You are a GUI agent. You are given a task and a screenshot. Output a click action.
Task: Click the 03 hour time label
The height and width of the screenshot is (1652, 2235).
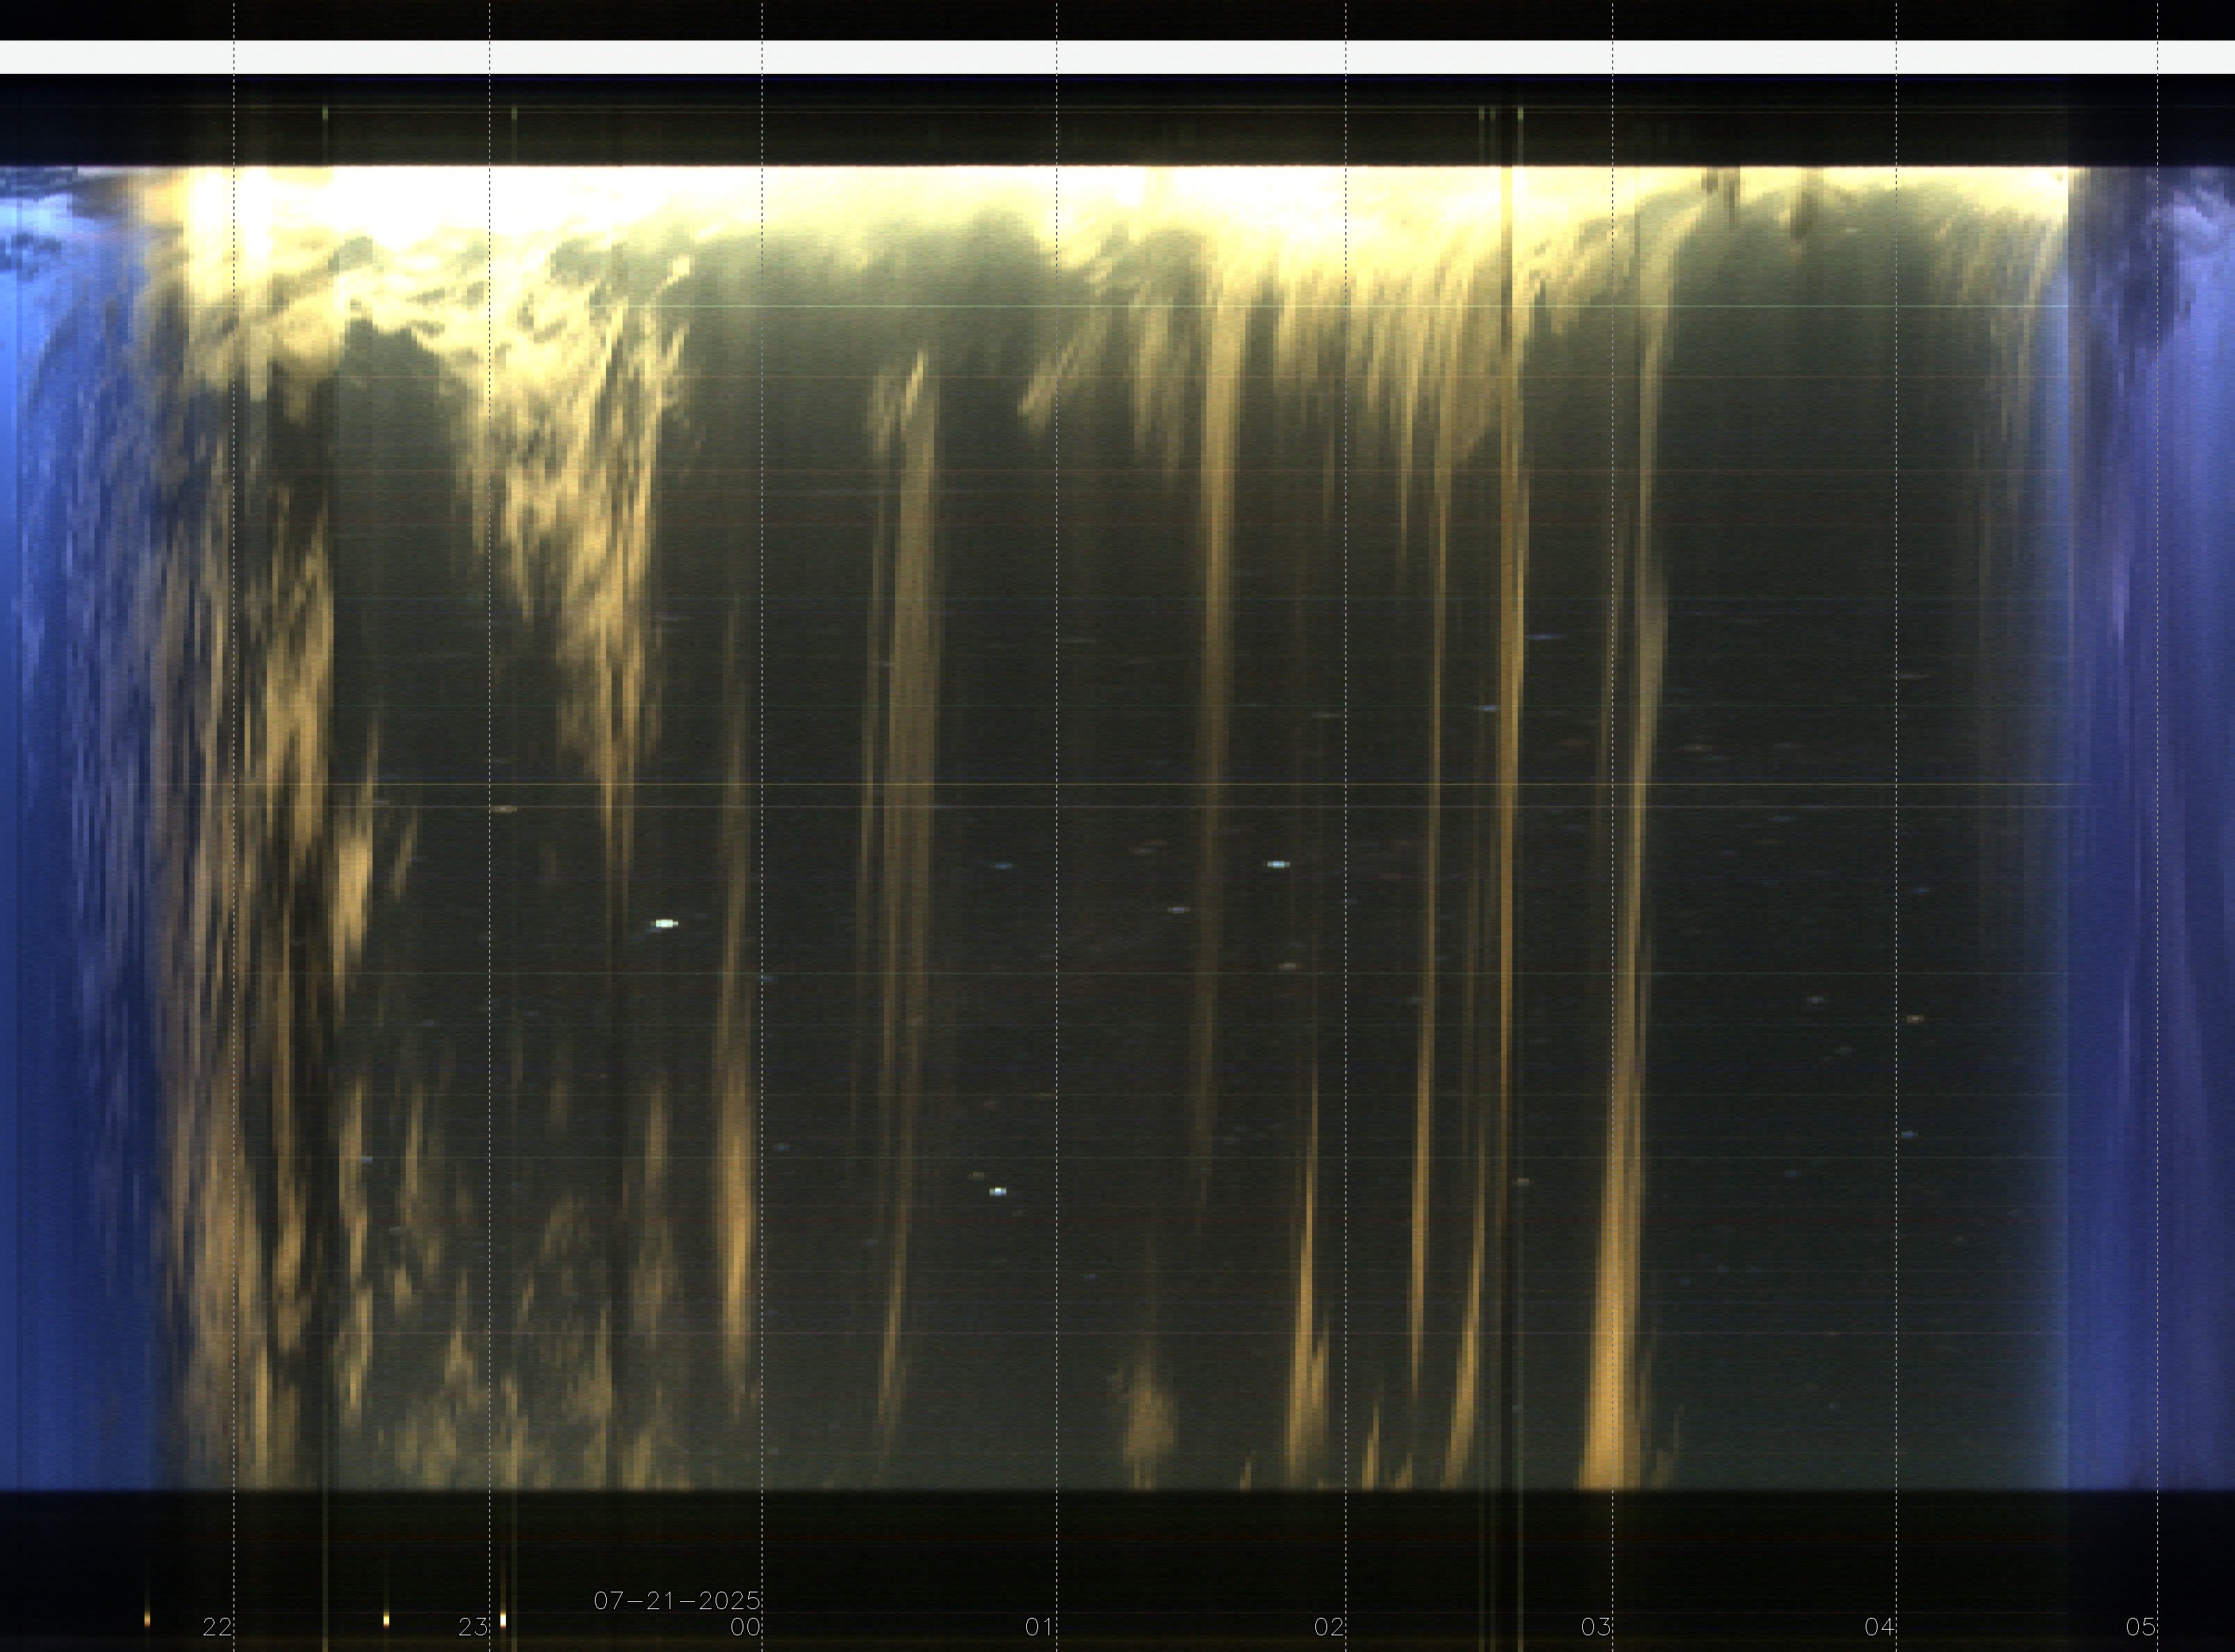[1595, 1627]
